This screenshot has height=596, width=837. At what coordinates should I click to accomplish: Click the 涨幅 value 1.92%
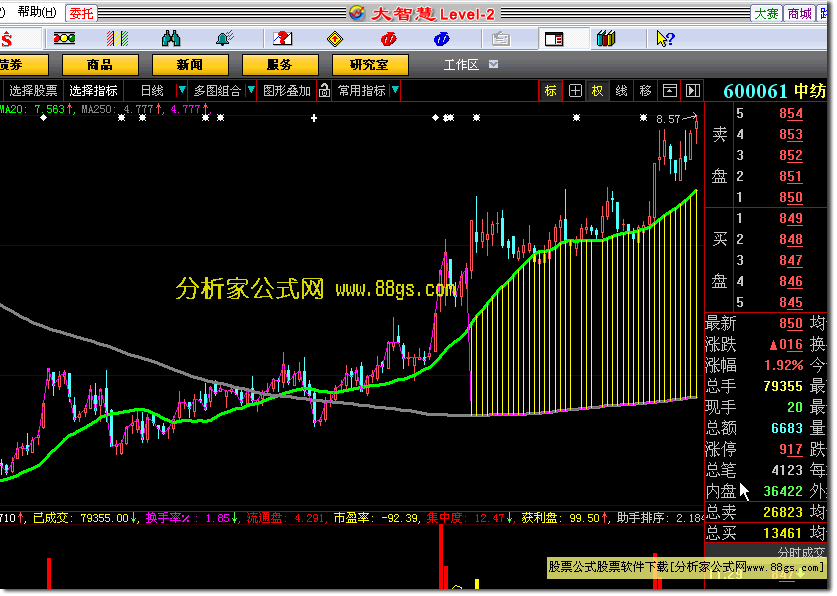[x=784, y=365]
